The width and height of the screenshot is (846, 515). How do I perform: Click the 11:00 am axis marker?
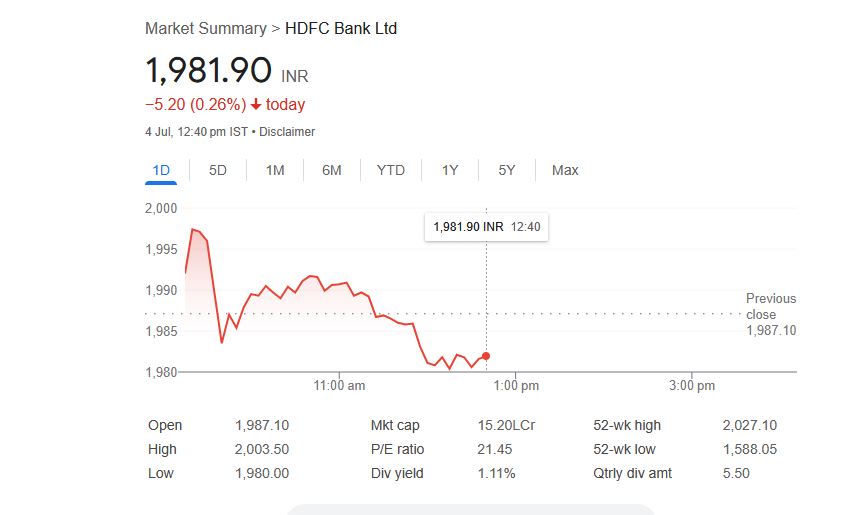[x=339, y=385]
